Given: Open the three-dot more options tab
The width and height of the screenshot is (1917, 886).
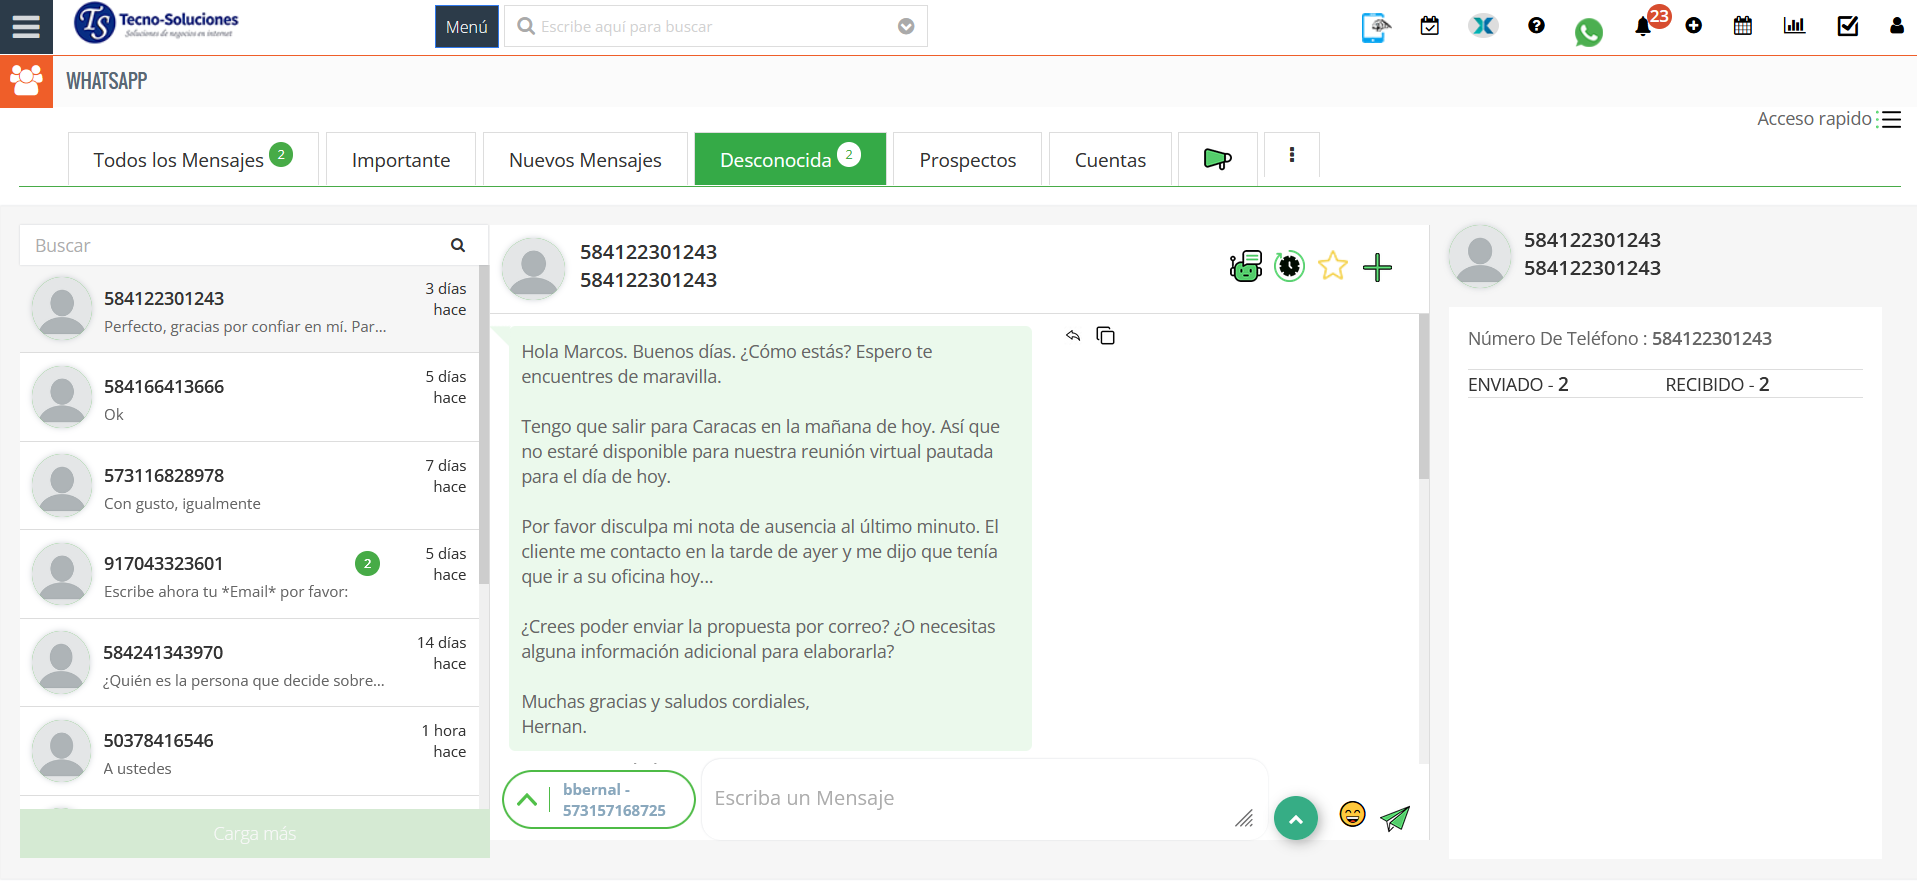Looking at the screenshot, I should pyautogui.click(x=1292, y=155).
